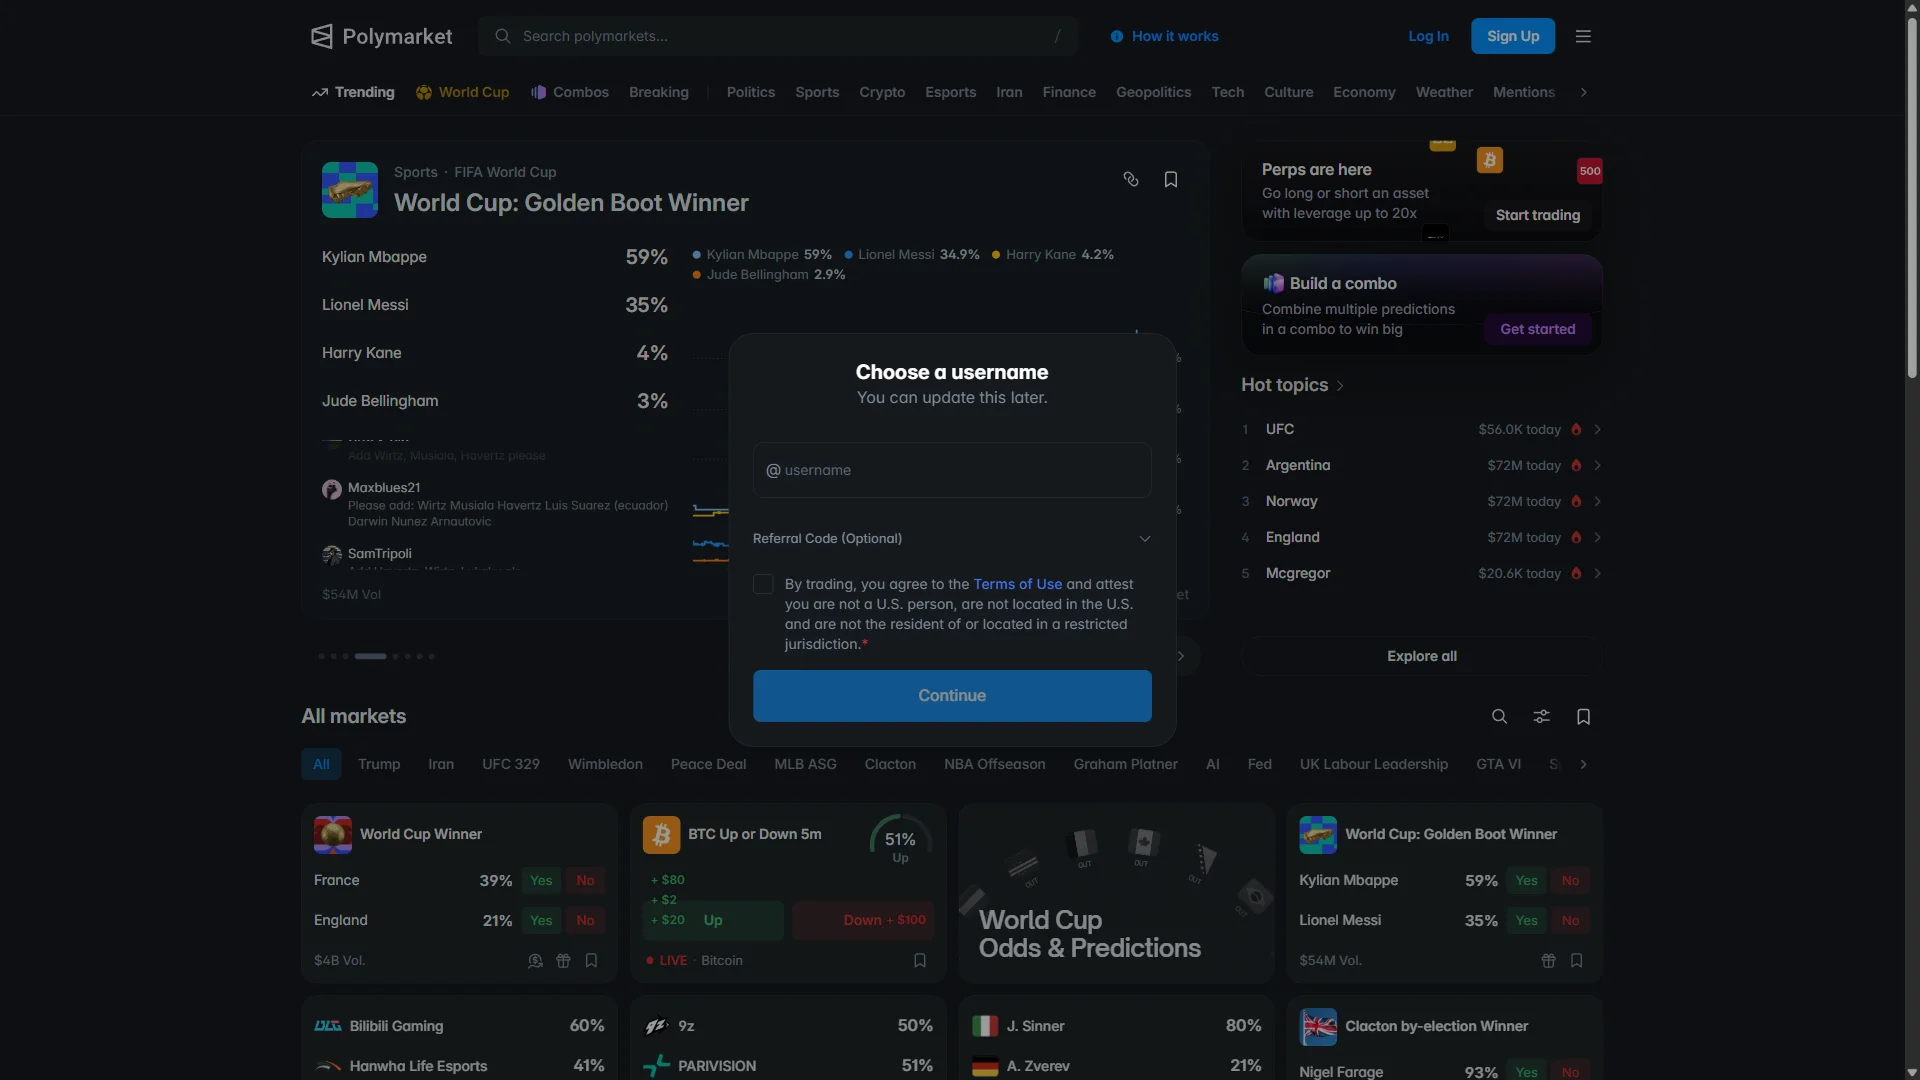Expand the Referral Code (Optional) section
Image resolution: width=1920 pixels, height=1080 pixels.
click(952, 538)
